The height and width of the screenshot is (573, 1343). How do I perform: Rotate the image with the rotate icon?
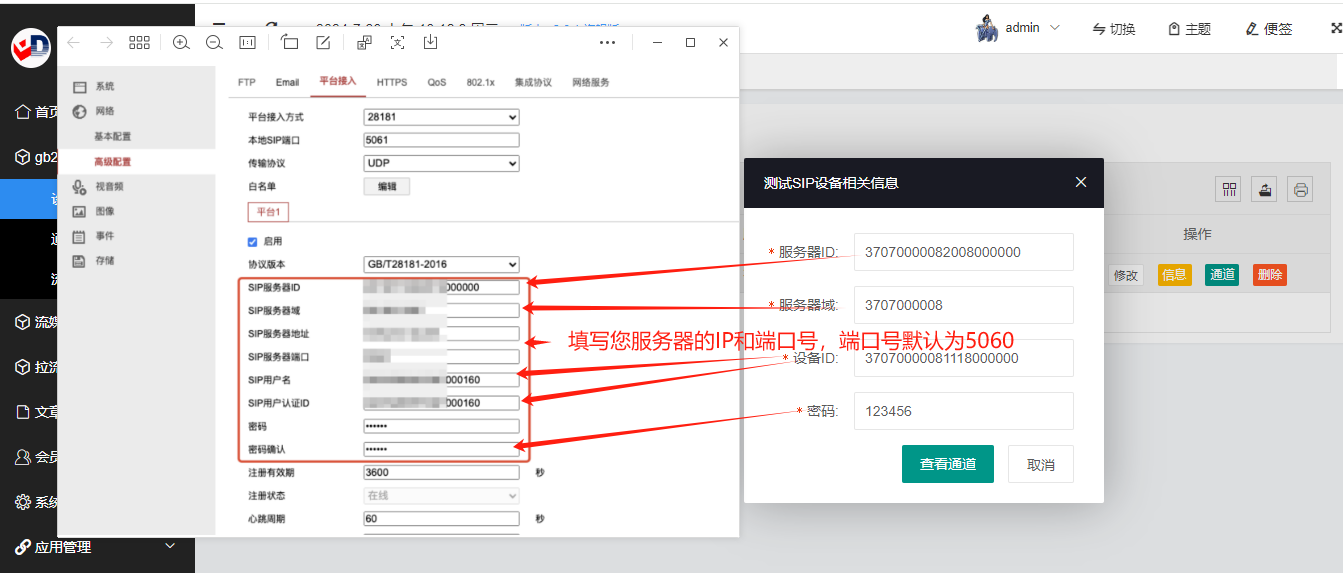[289, 42]
